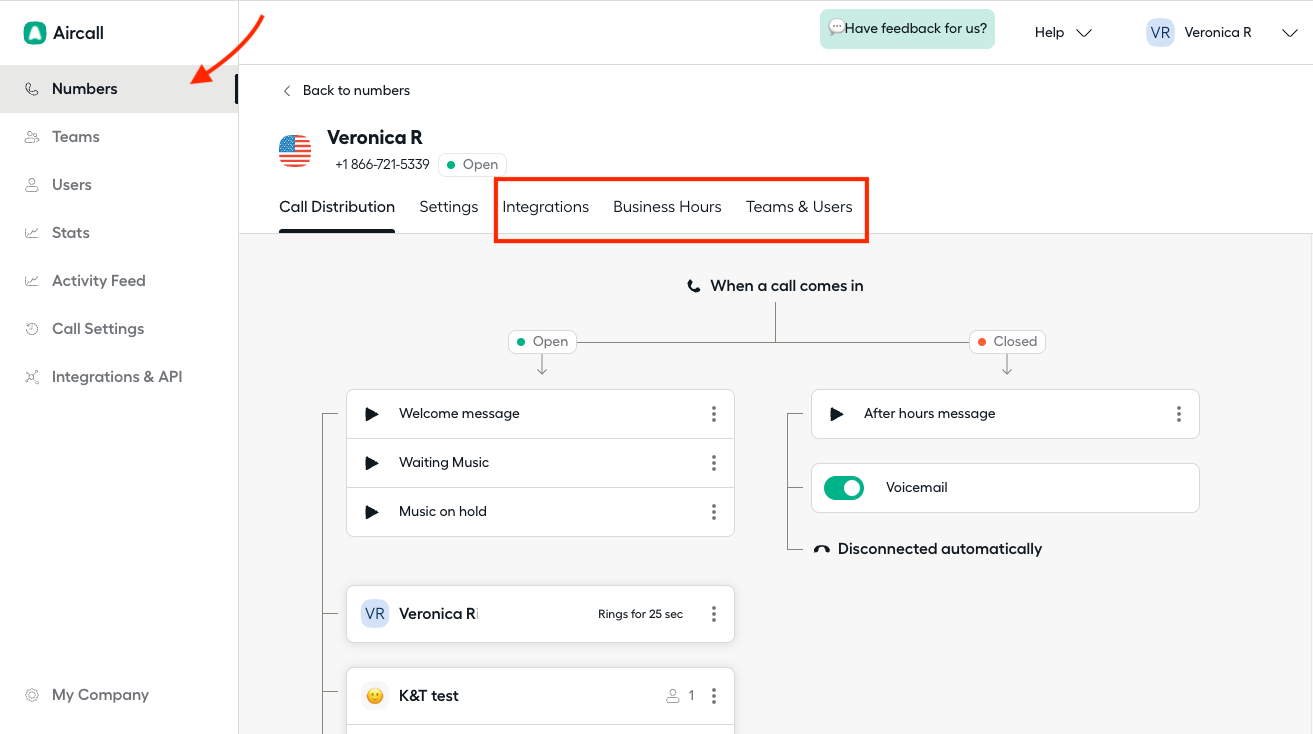Image resolution: width=1313 pixels, height=734 pixels.
Task: Click the VR avatar in distribution card
Action: [375, 614]
